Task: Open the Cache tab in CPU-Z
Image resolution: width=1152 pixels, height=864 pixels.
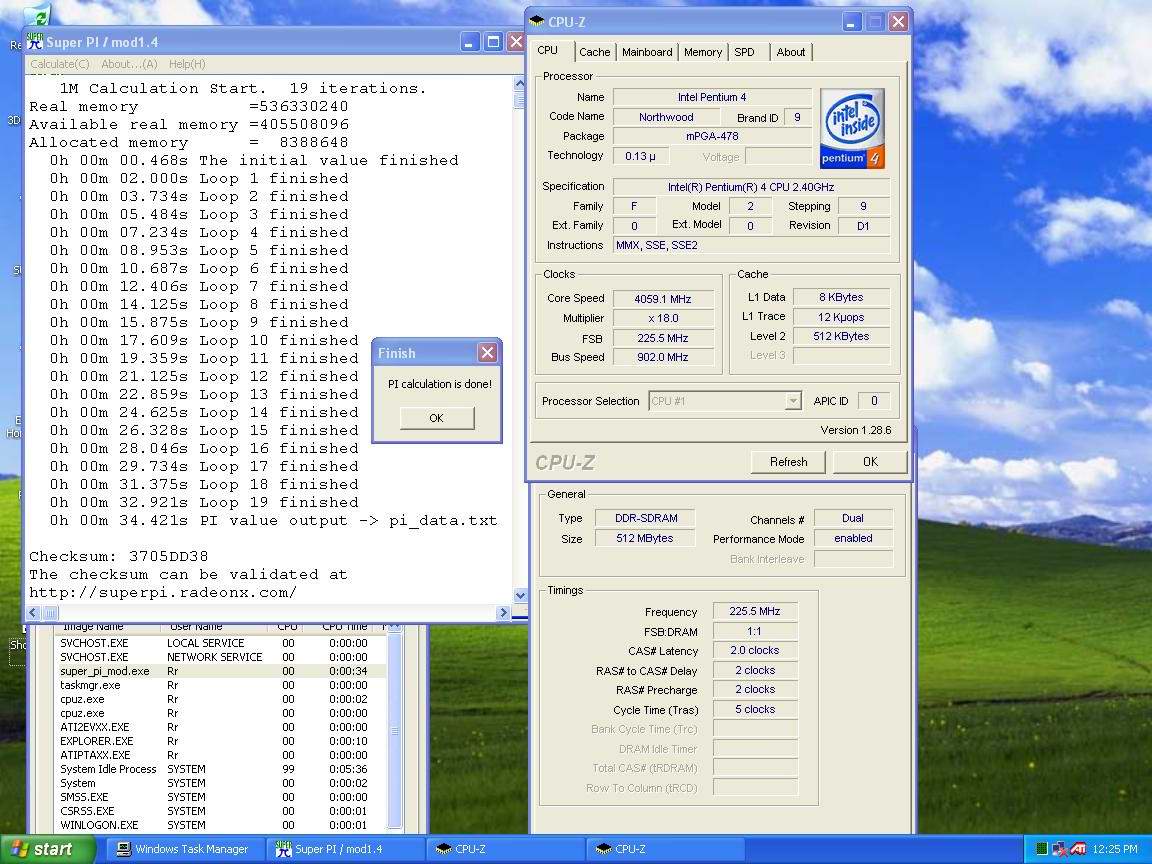Action: click(x=594, y=52)
